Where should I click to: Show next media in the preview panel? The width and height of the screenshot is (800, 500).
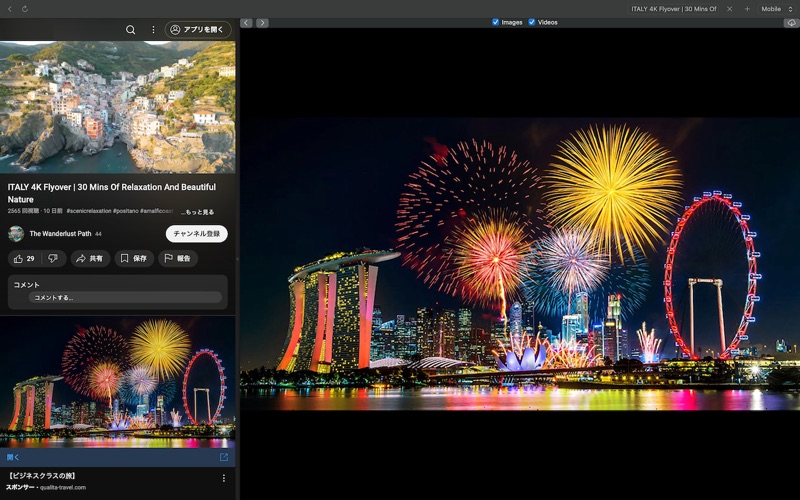[x=262, y=22]
